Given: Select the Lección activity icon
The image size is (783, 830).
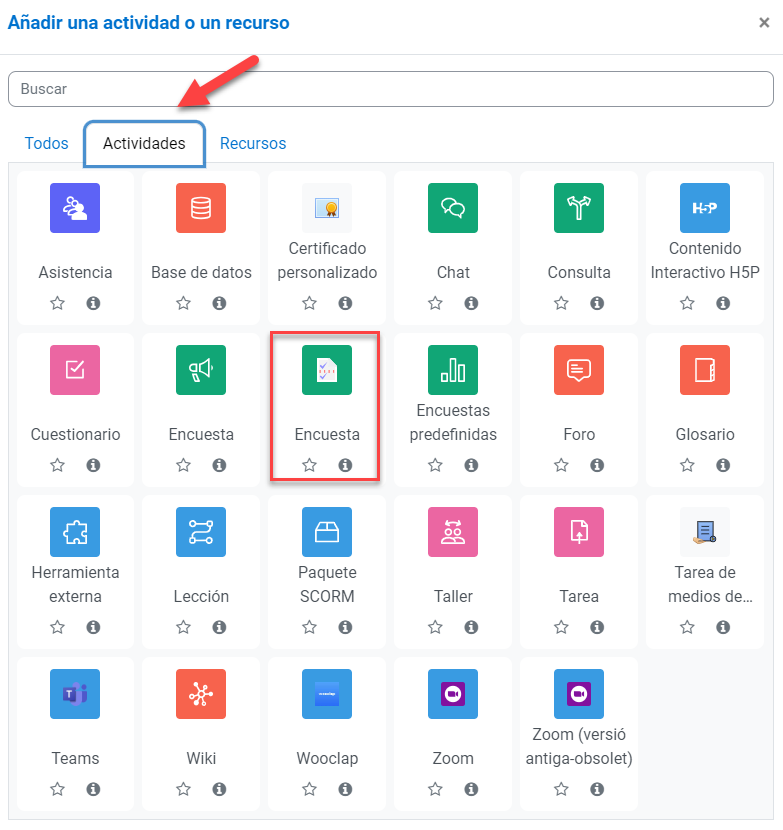Looking at the screenshot, I should tap(201, 532).
